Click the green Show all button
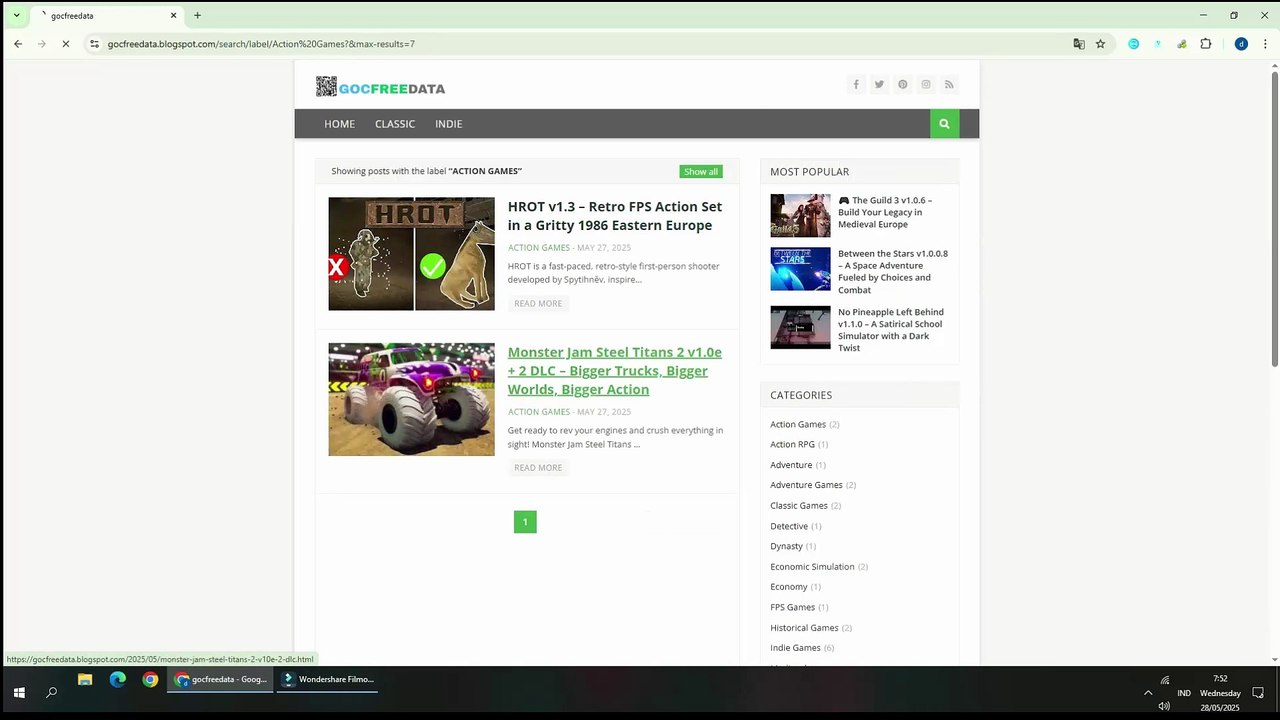 click(x=701, y=171)
